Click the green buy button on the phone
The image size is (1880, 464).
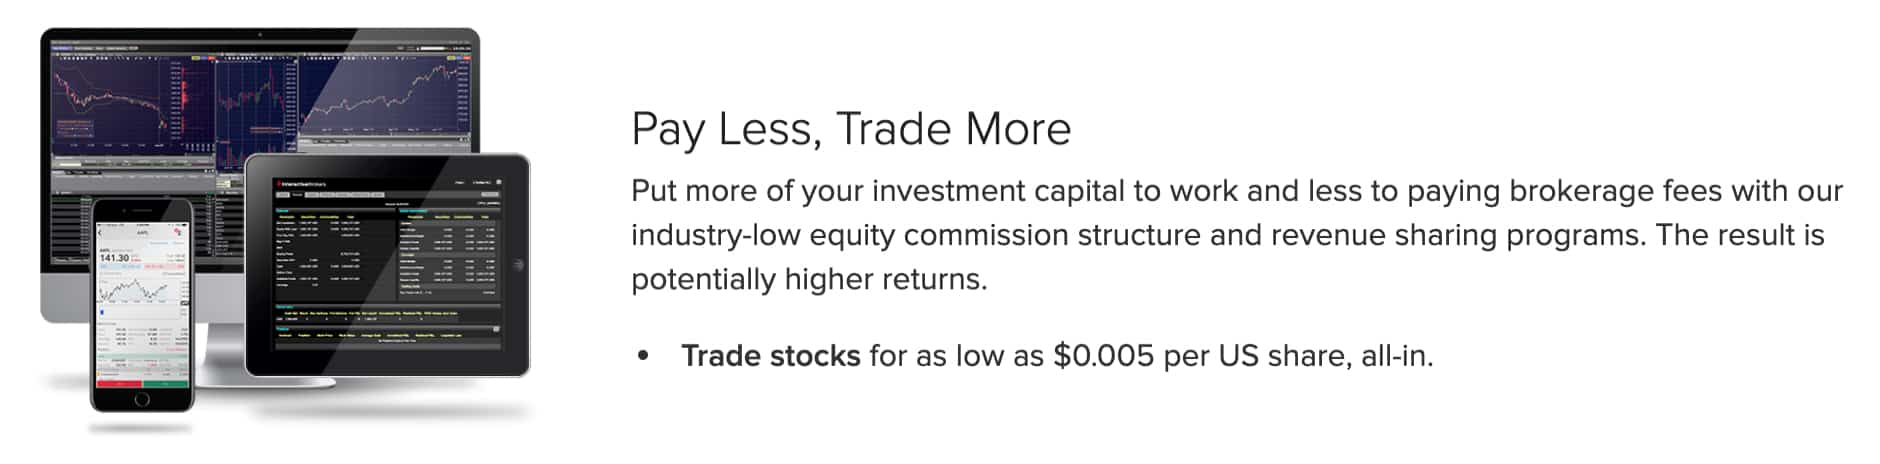[x=165, y=383]
